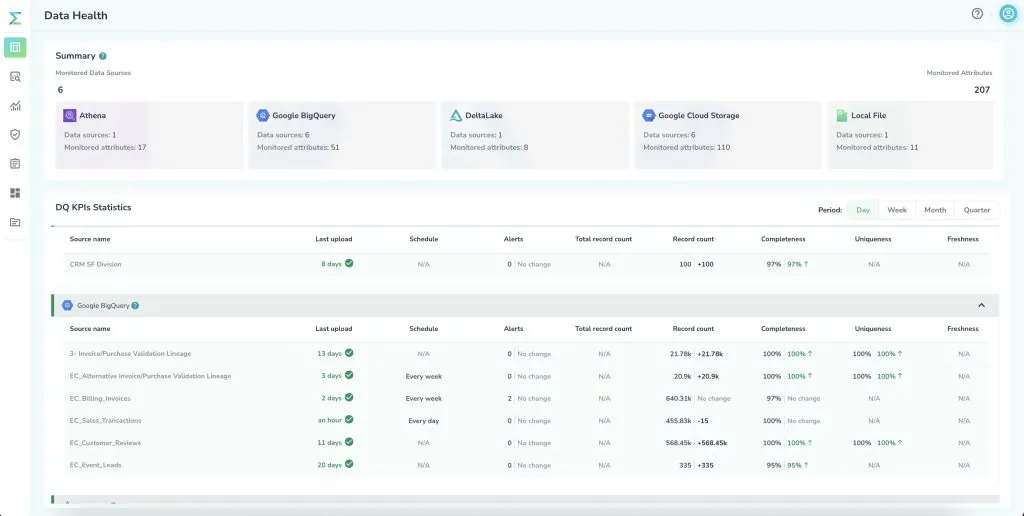
Task: Open the analytics chart icon in sidebar
Action: pyautogui.click(x=15, y=106)
